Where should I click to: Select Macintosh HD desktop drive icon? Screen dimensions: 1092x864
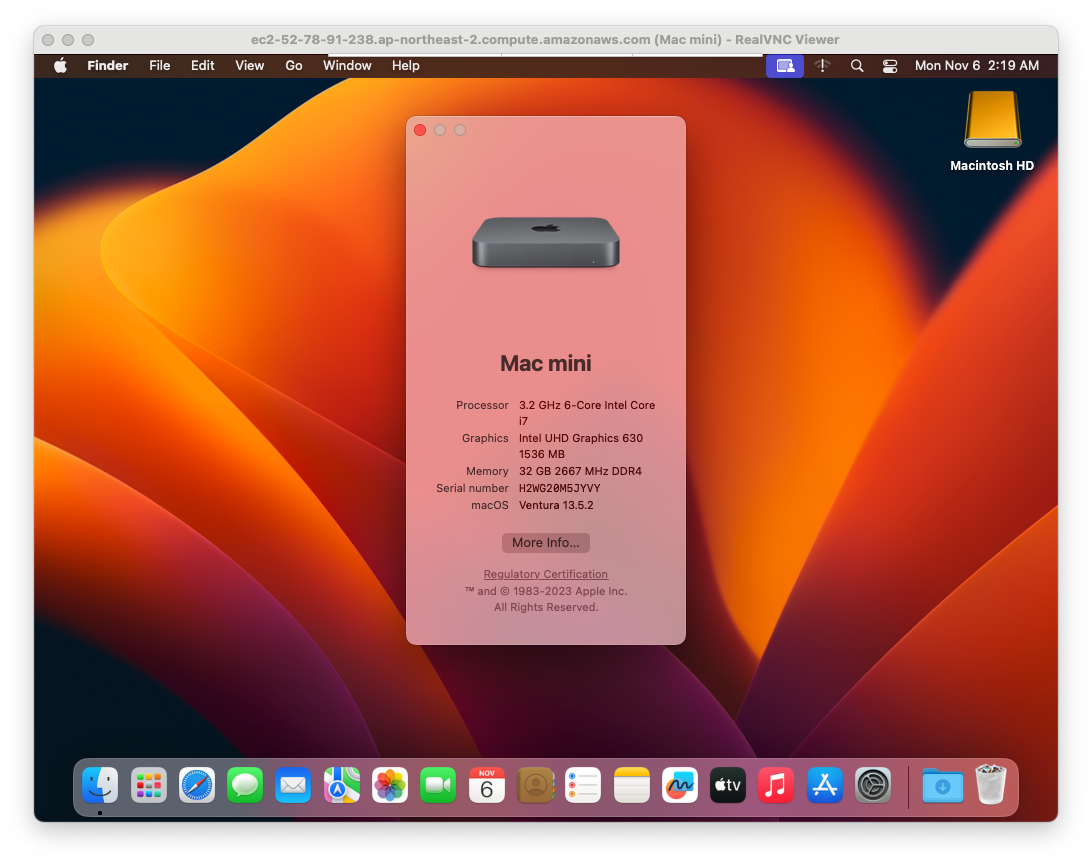coord(992,120)
